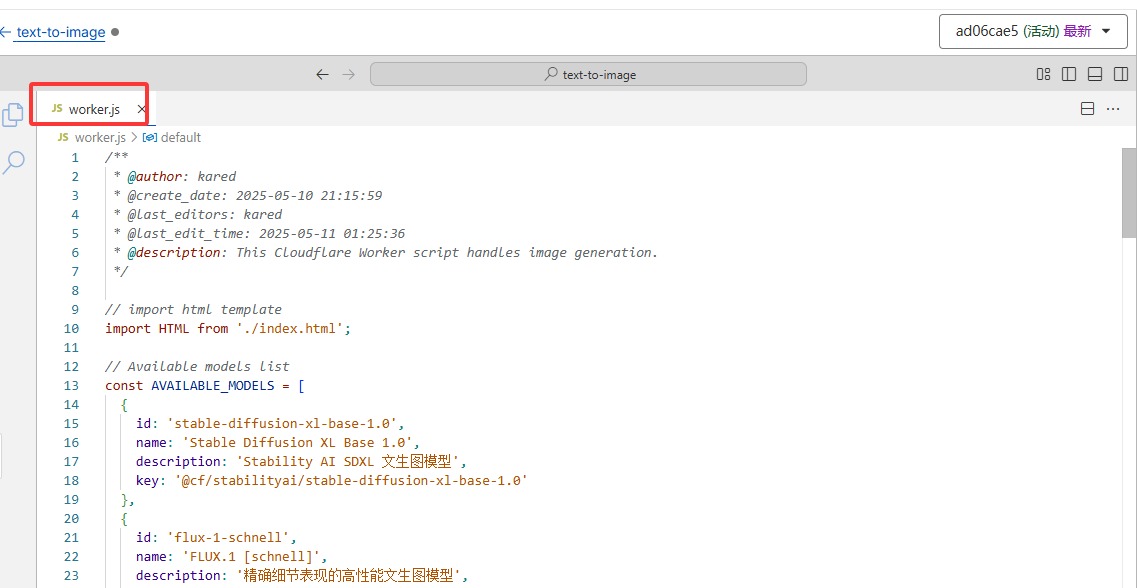Select the worker.js editor tab
The width and height of the screenshot is (1137, 588).
[x=93, y=109]
